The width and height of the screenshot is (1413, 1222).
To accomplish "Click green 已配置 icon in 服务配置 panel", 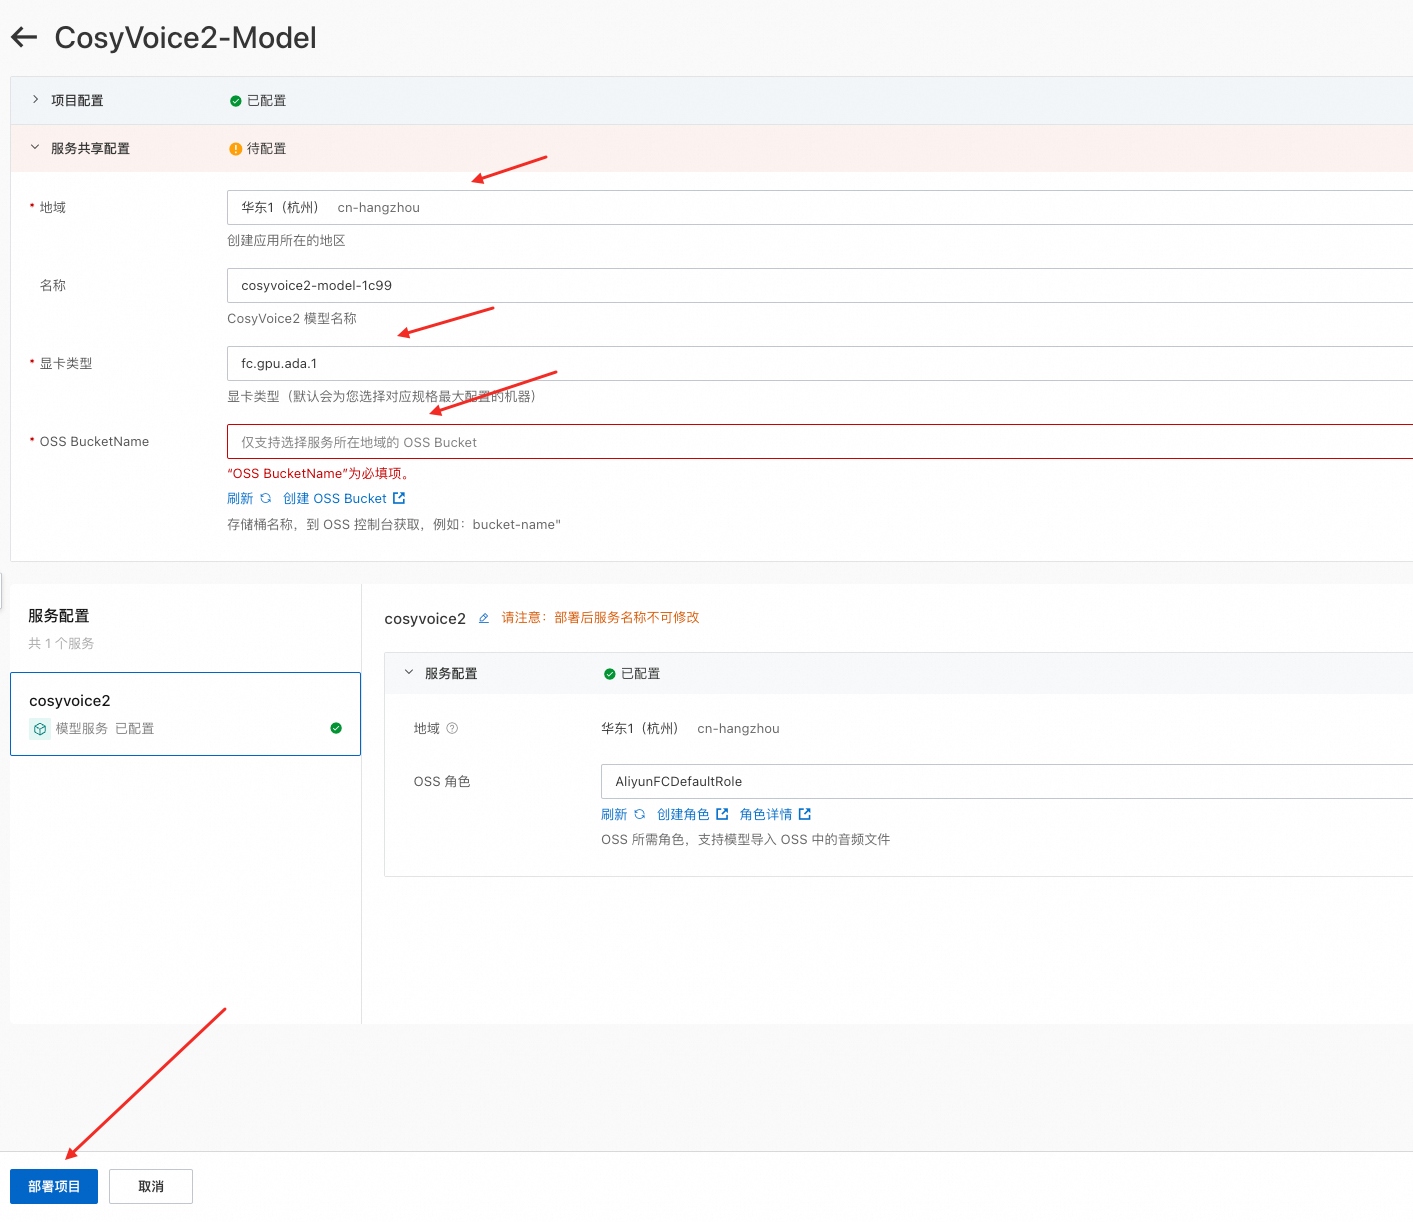I will [x=610, y=674].
